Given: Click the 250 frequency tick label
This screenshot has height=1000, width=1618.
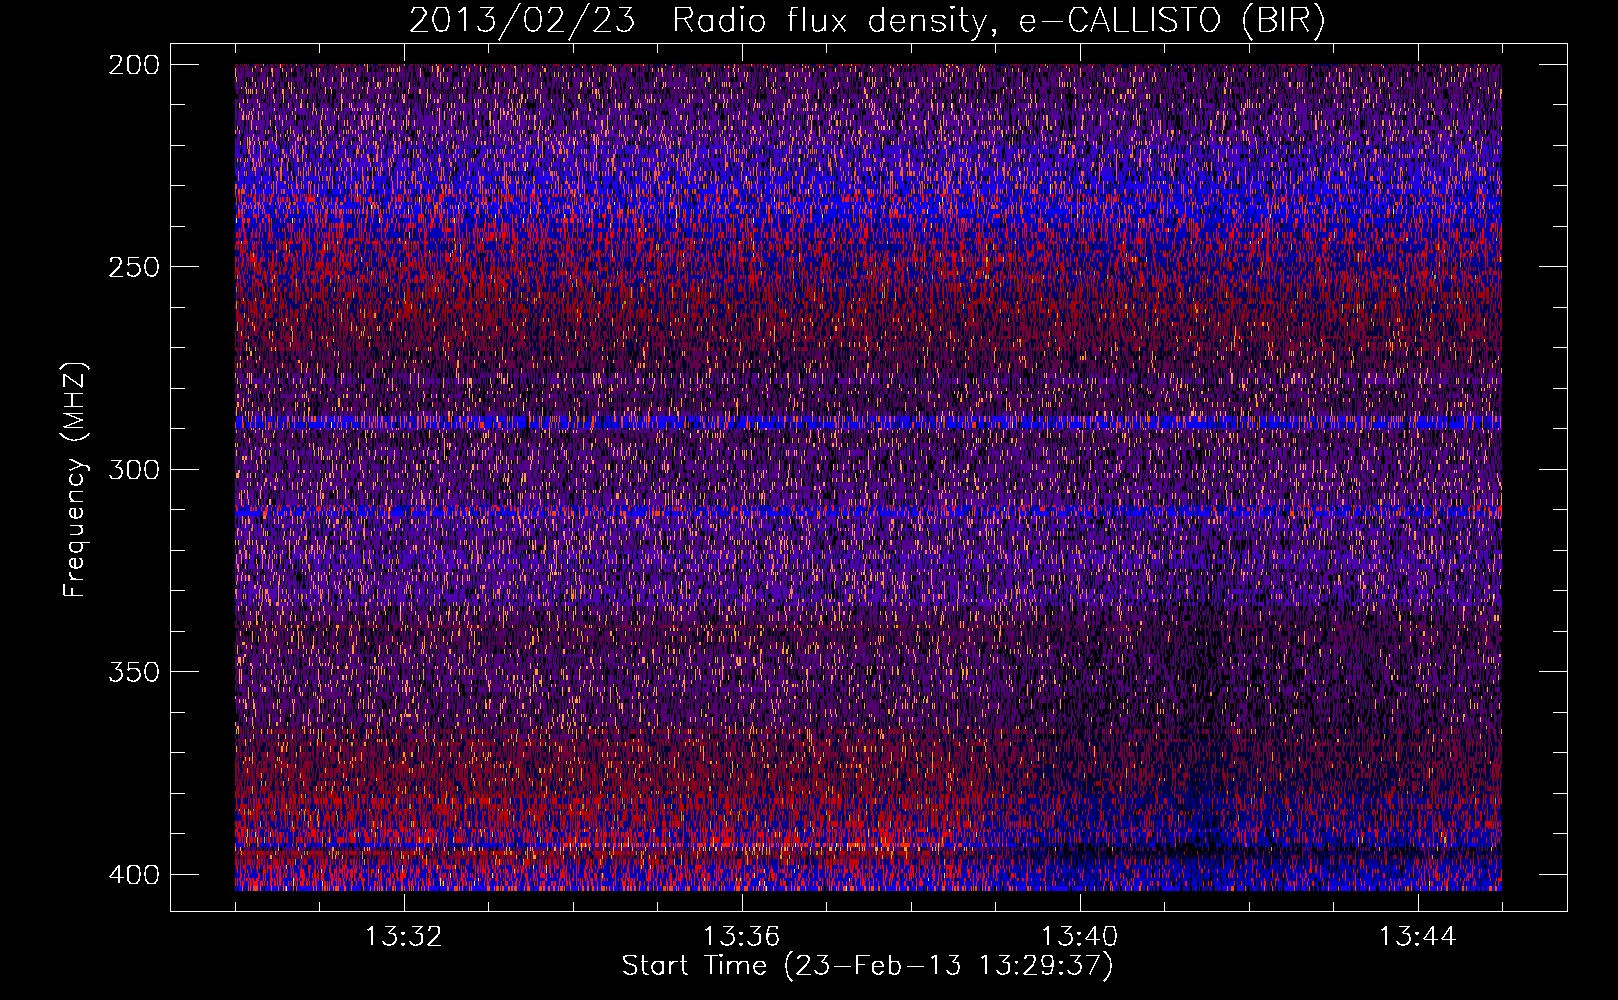Looking at the screenshot, I should pyautogui.click(x=133, y=267).
